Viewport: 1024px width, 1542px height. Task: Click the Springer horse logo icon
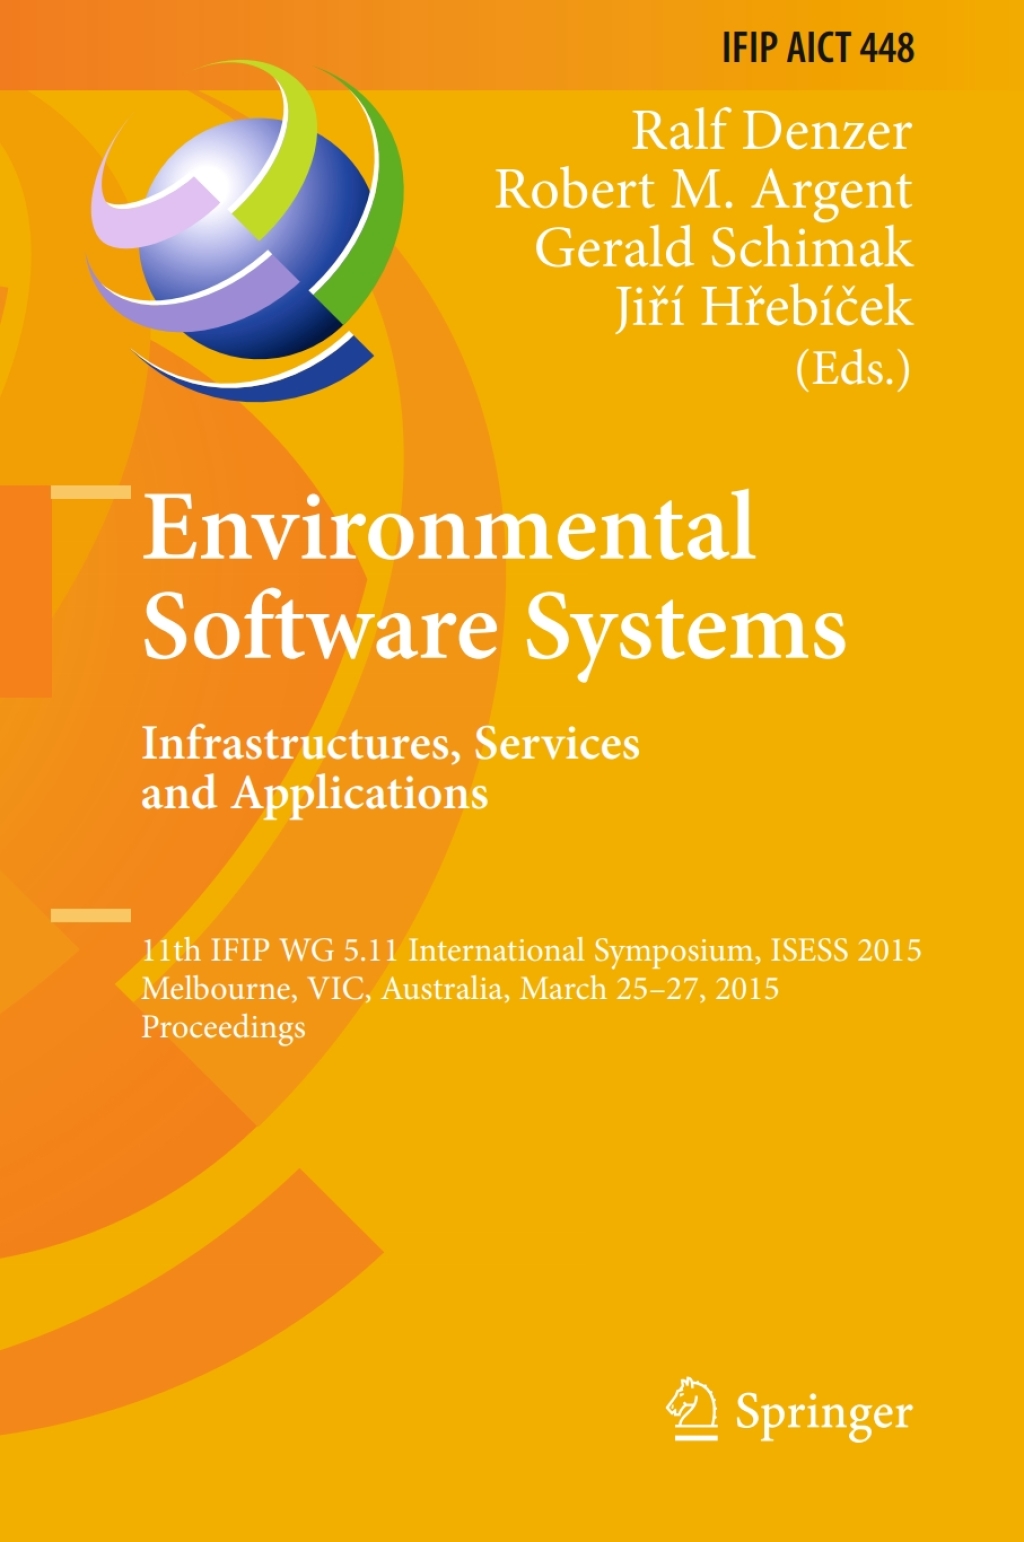coord(692,1408)
